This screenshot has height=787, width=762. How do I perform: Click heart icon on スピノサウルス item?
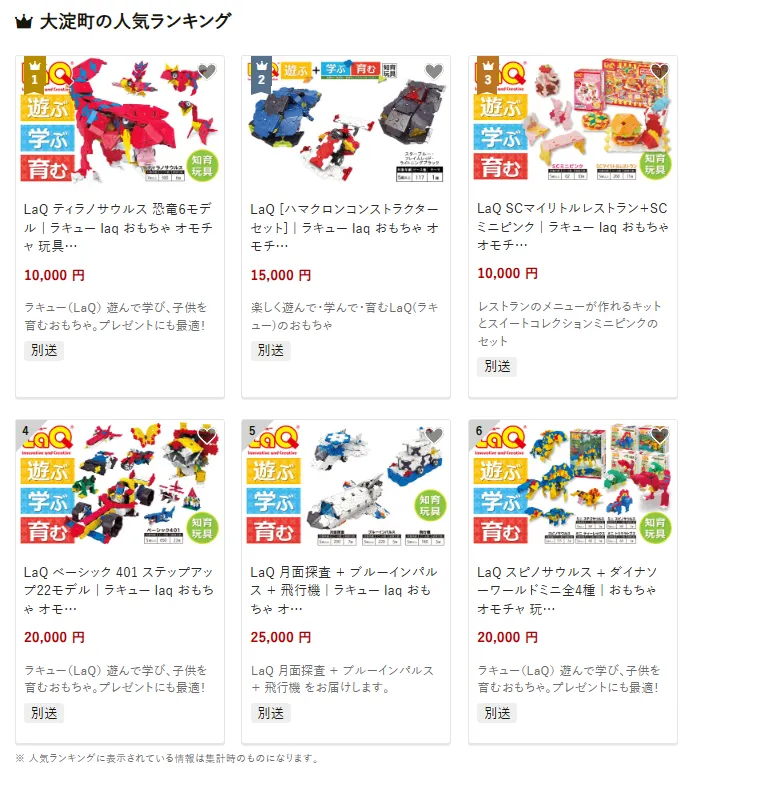660,436
